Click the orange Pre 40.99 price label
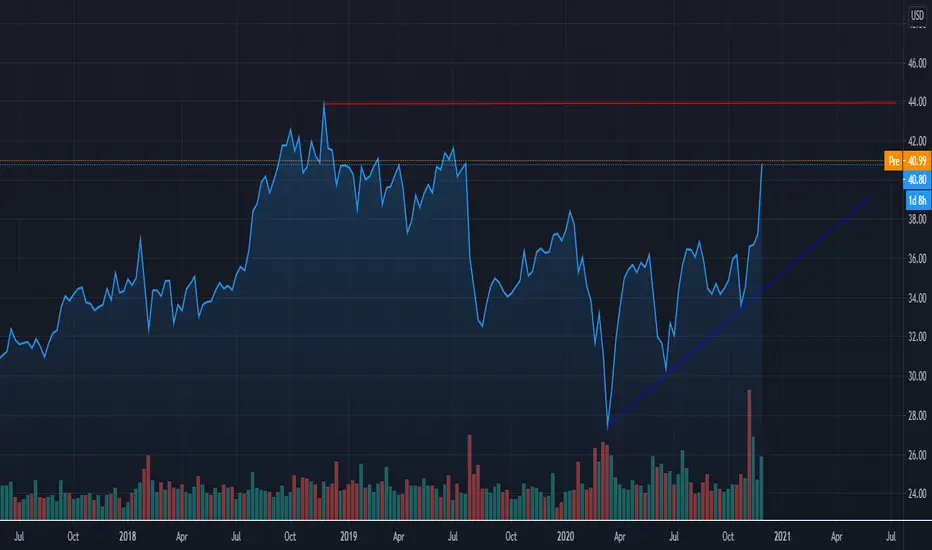This screenshot has height=550, width=932. (x=907, y=161)
